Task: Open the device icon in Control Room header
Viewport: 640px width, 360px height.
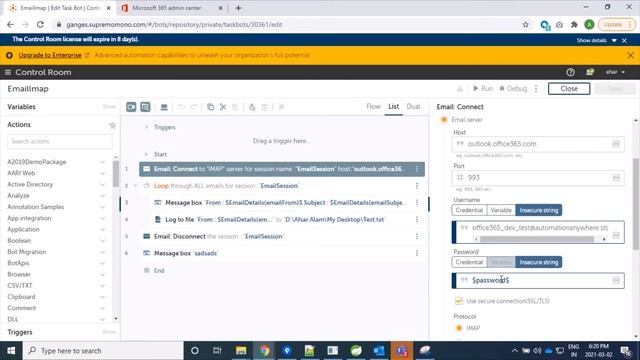Action: click(590, 72)
